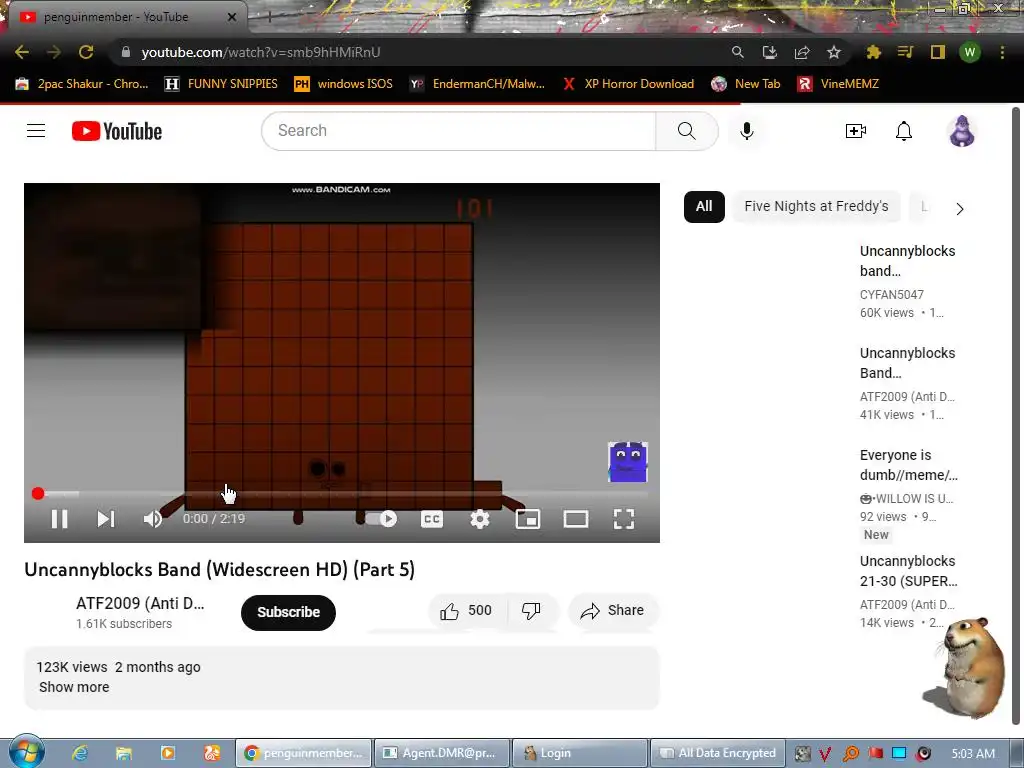Image resolution: width=1024 pixels, height=768 pixels.
Task: Click the channel watermark in video corner
Action: point(628,462)
